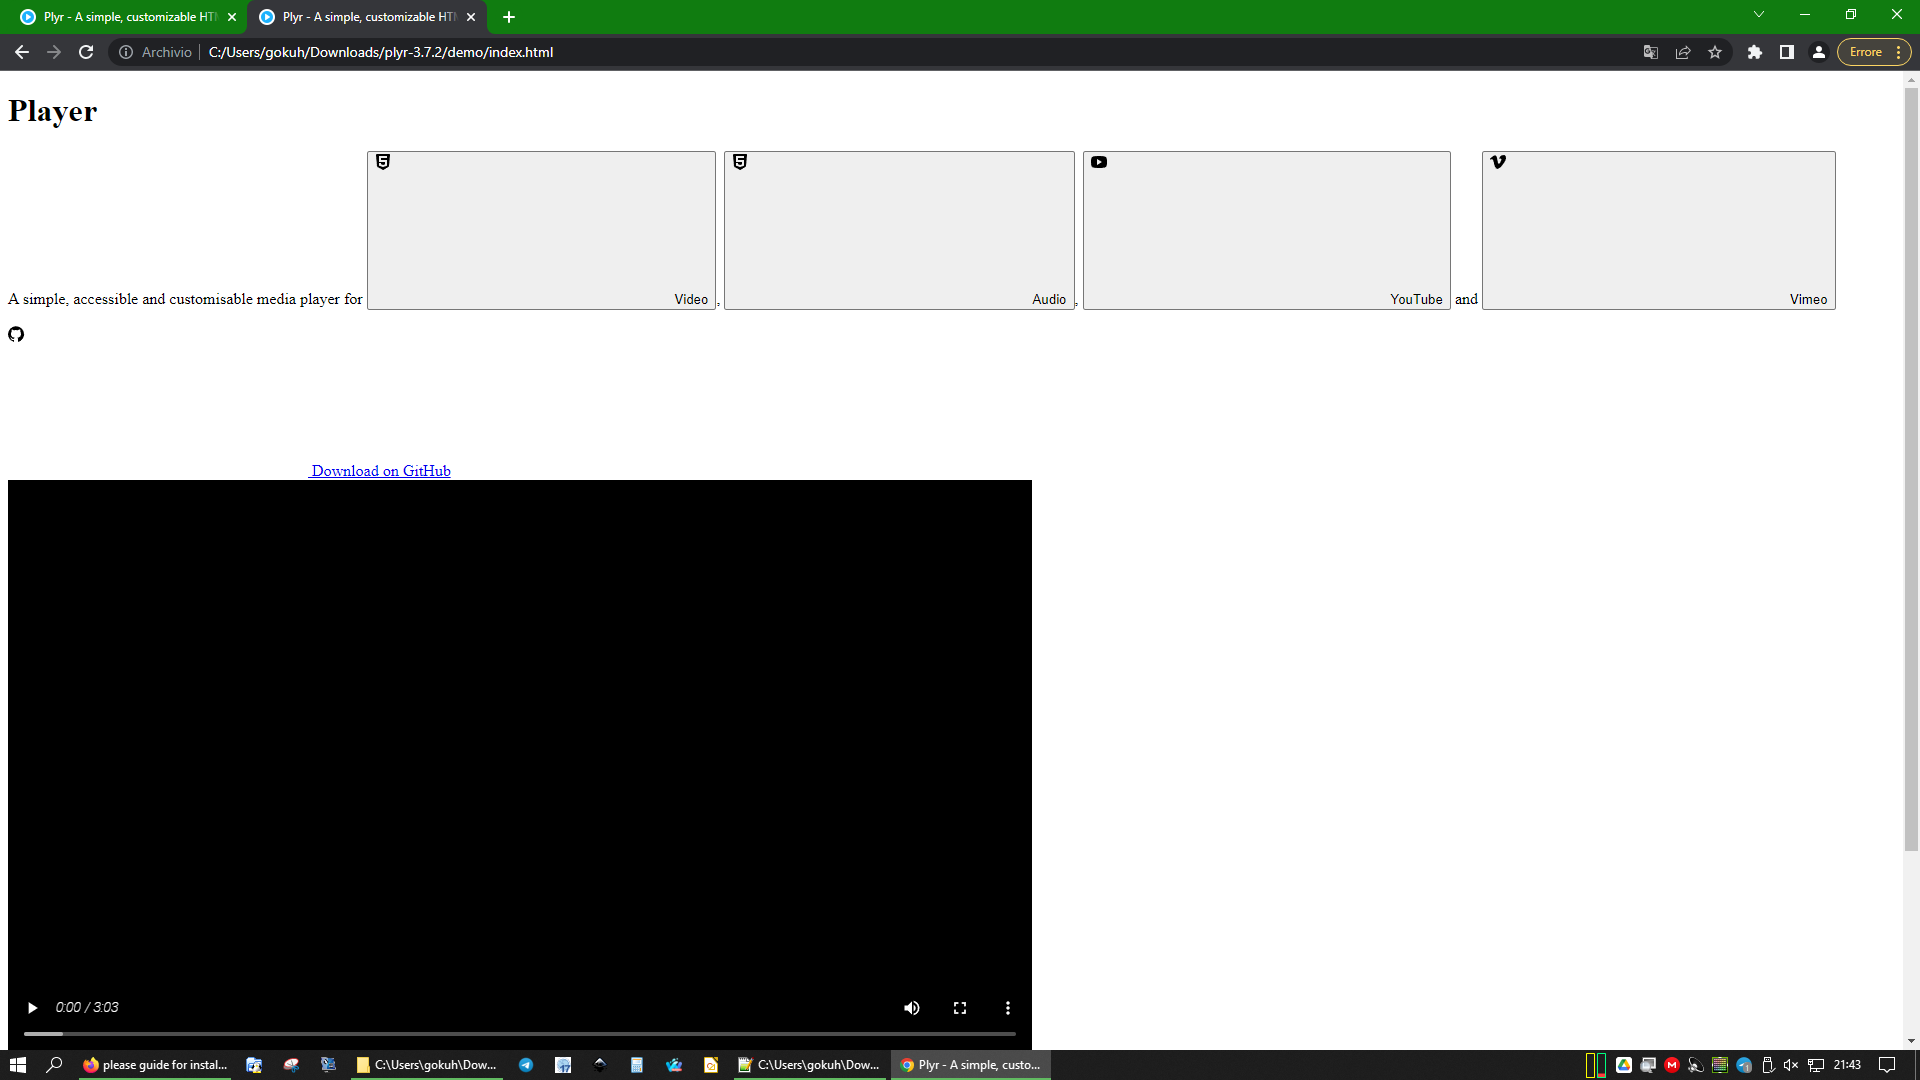Click the browser share icon
Viewport: 1920px width, 1080px height.
(x=1683, y=52)
